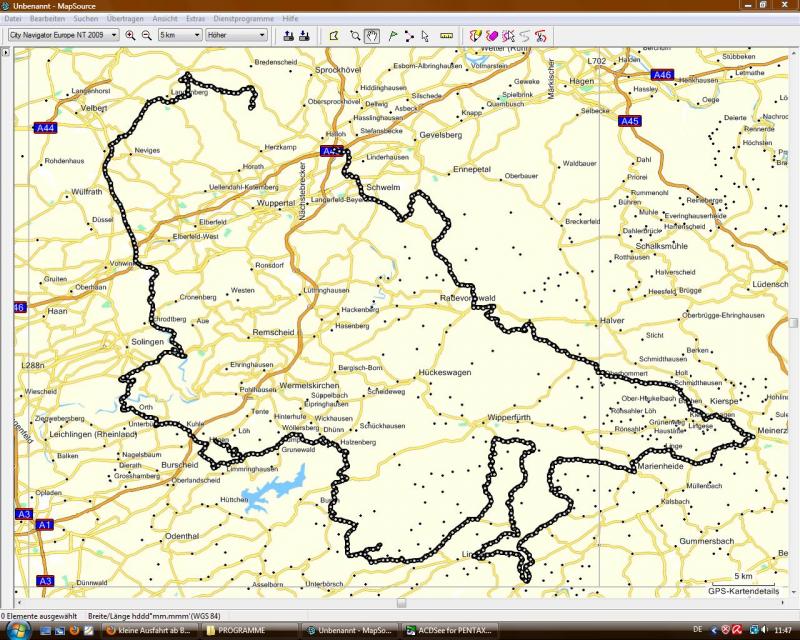Viewport: 800px width, 640px height.
Task: Open the Dienstprogramme menu
Action: pos(245,19)
